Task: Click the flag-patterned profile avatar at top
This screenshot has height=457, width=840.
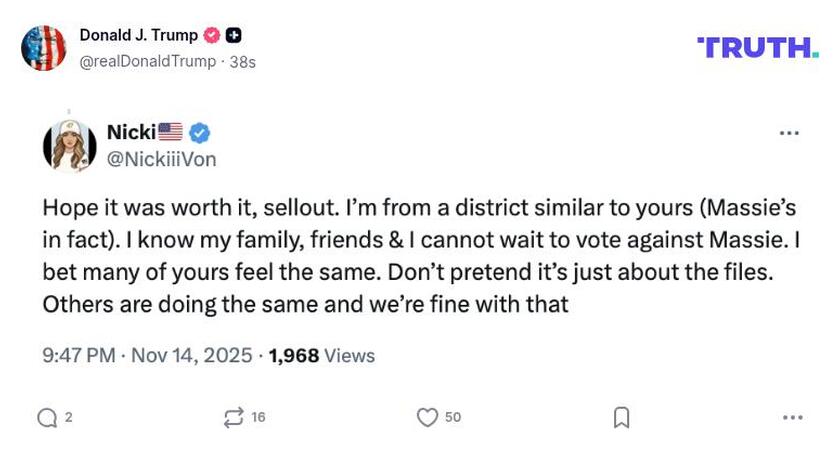Action: (x=44, y=48)
